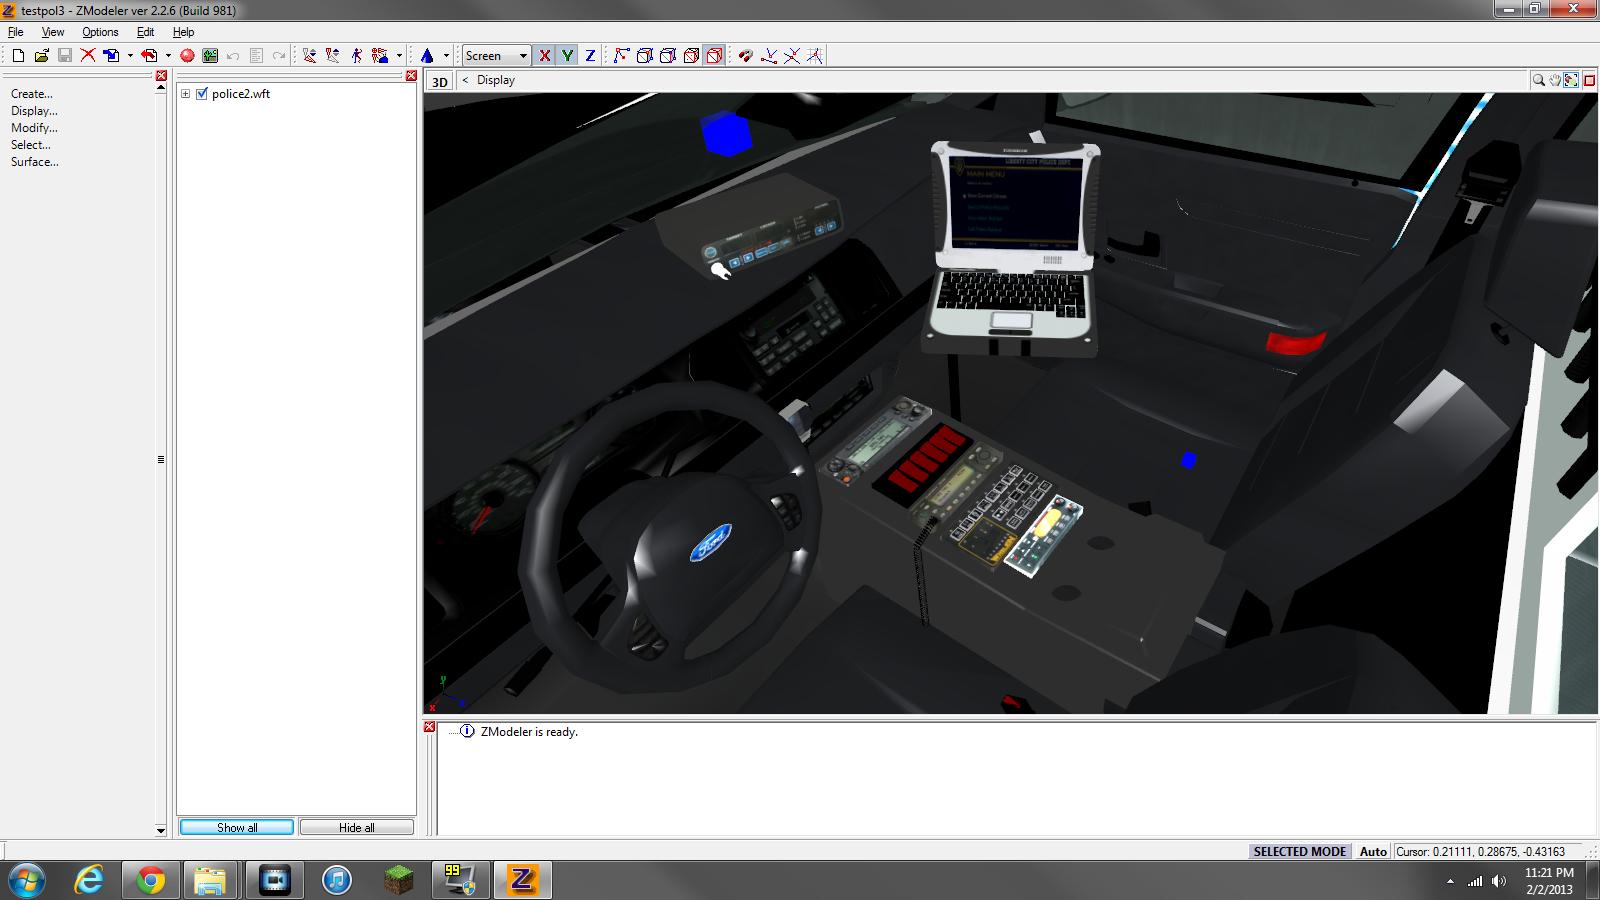Click the magnet snapping icon in toolbar

745,56
